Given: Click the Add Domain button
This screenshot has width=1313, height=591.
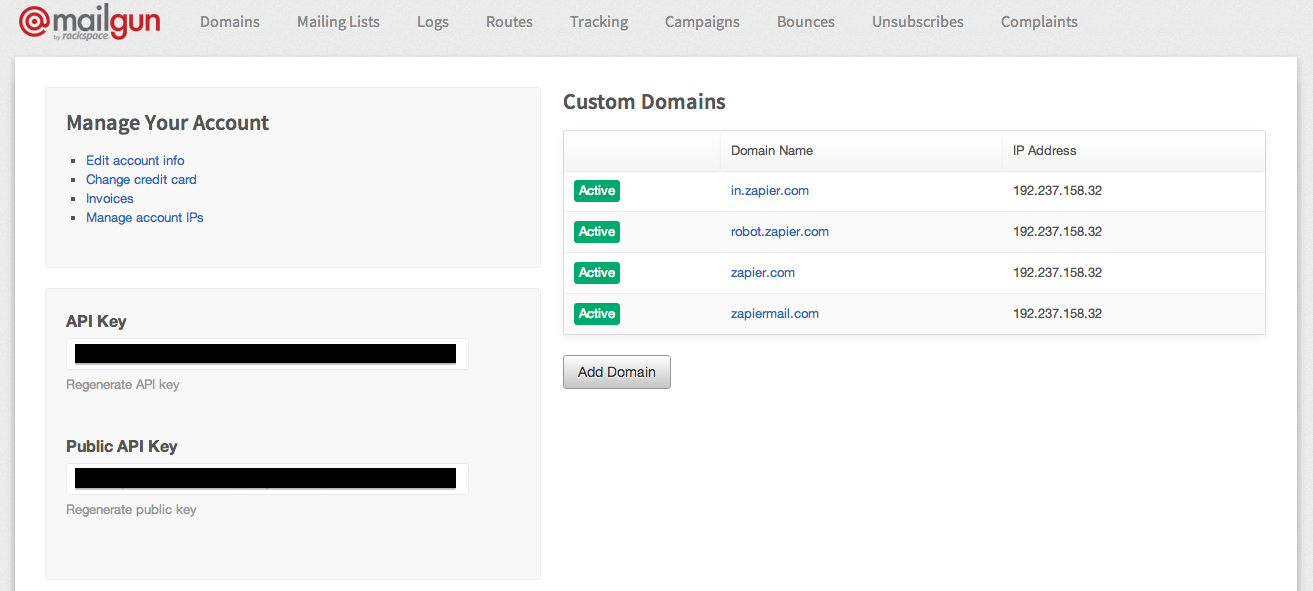Looking at the screenshot, I should [617, 372].
